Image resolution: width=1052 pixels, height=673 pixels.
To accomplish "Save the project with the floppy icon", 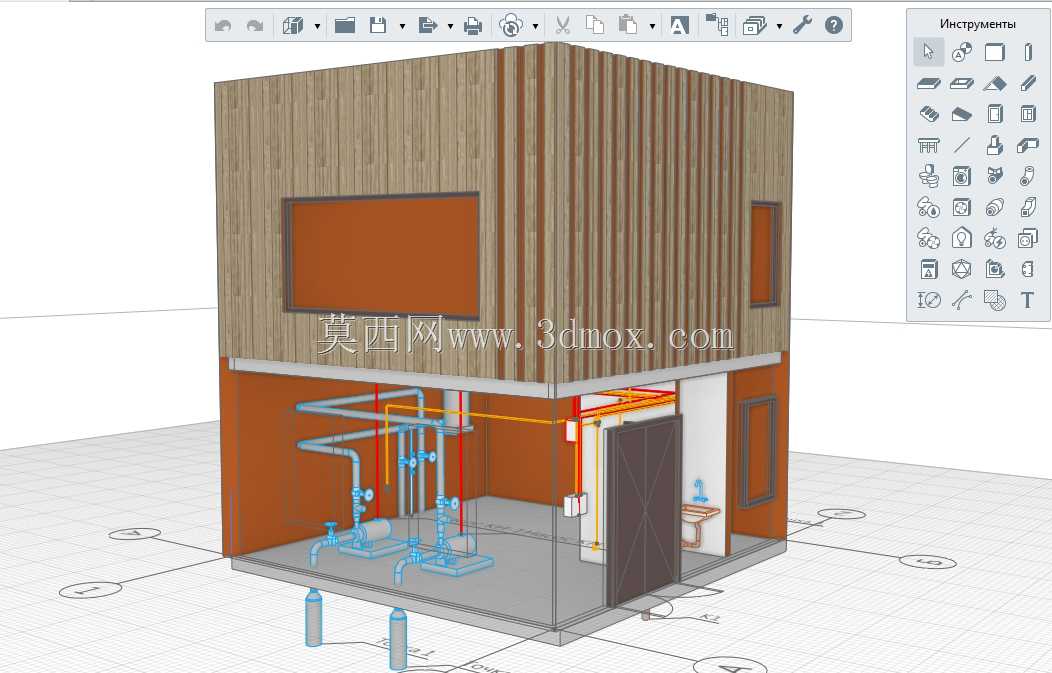I will click(378, 25).
